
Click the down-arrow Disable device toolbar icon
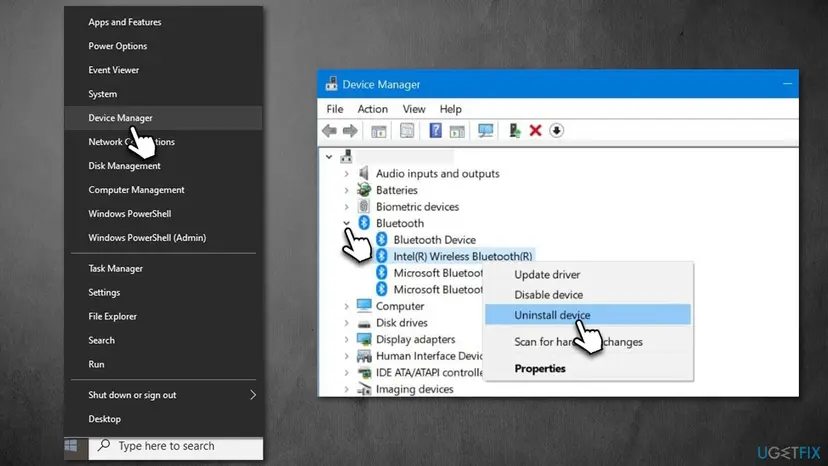click(557, 131)
